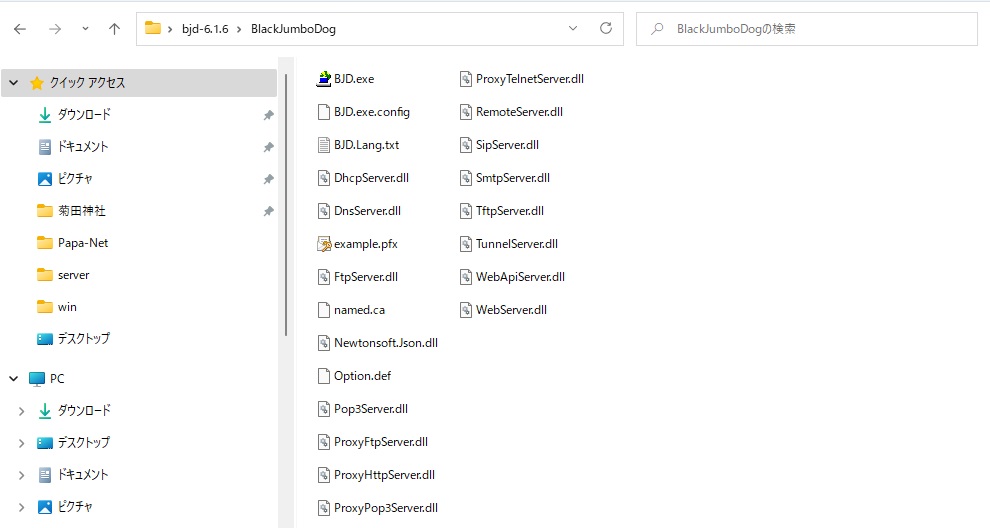Select the ProxyFtpServer.dll file icon
This screenshot has width=990, height=528.
coord(323,441)
